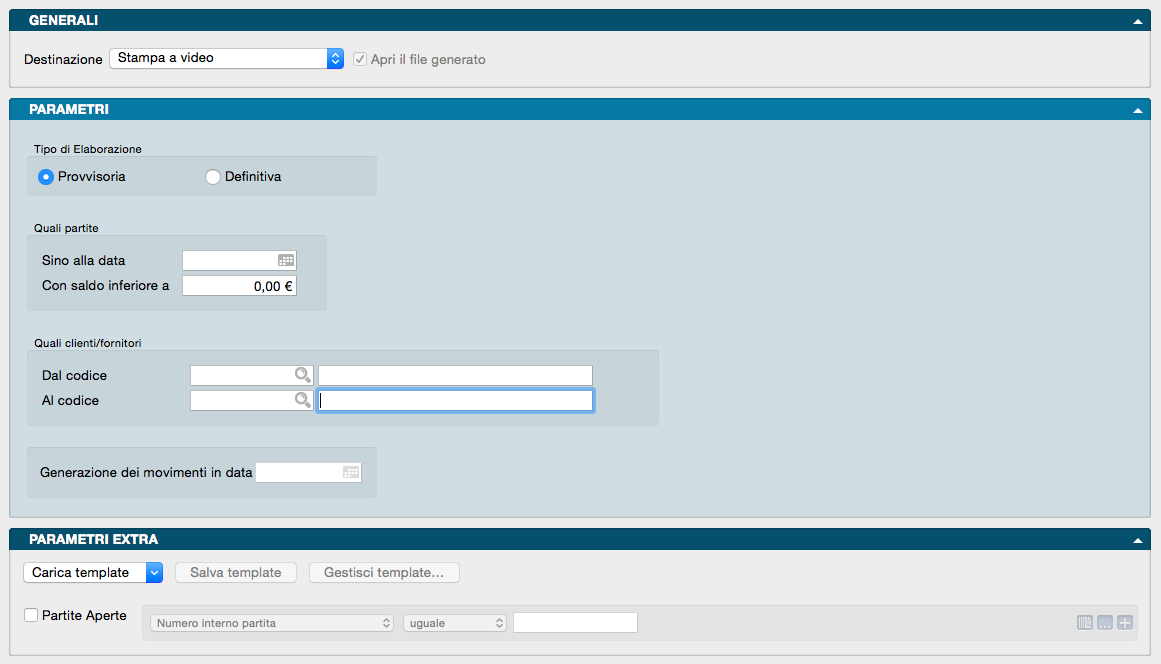Enable the Partite Aperte checkbox
The width and height of the screenshot is (1161, 664).
pos(31,615)
